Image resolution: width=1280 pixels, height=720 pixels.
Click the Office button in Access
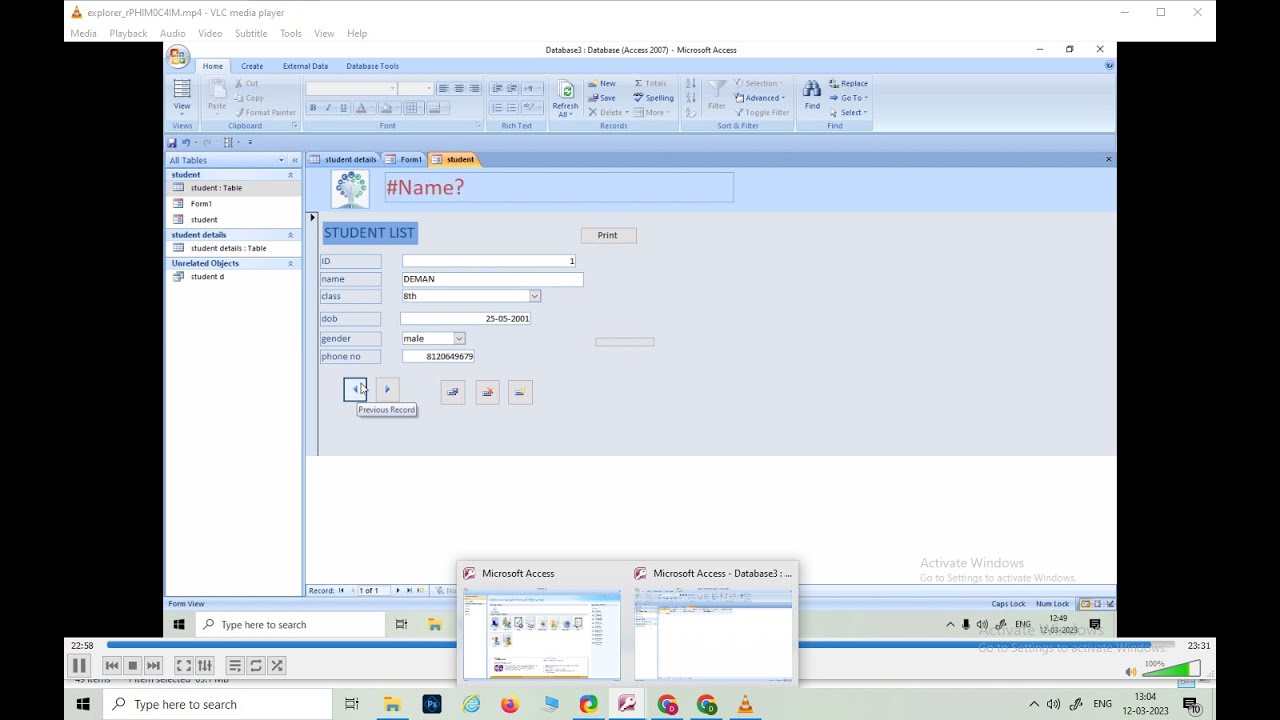178,57
